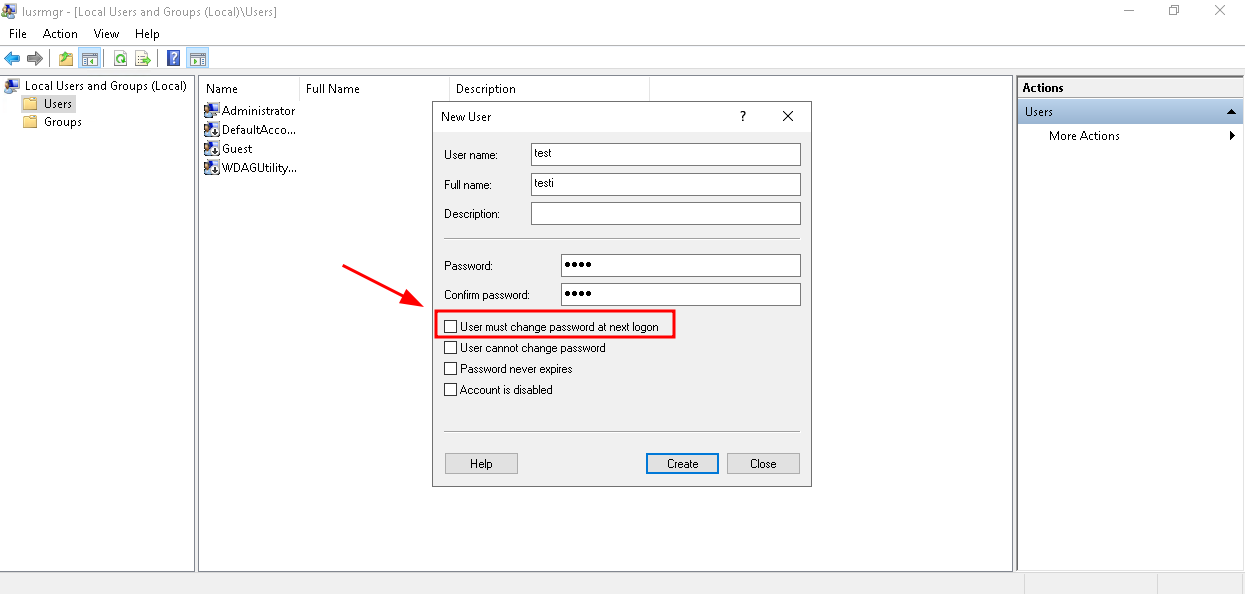The height and width of the screenshot is (594, 1245).
Task: Toggle Show/Hide Action Pane icon
Action: [197, 58]
